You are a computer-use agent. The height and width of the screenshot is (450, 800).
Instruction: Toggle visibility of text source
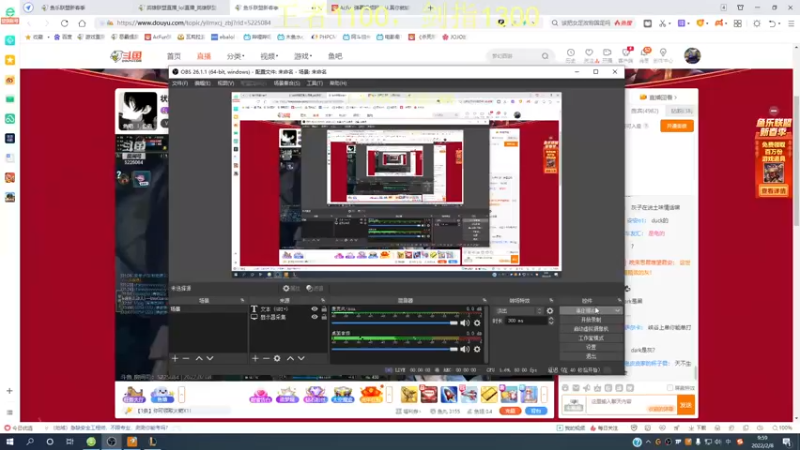314,309
